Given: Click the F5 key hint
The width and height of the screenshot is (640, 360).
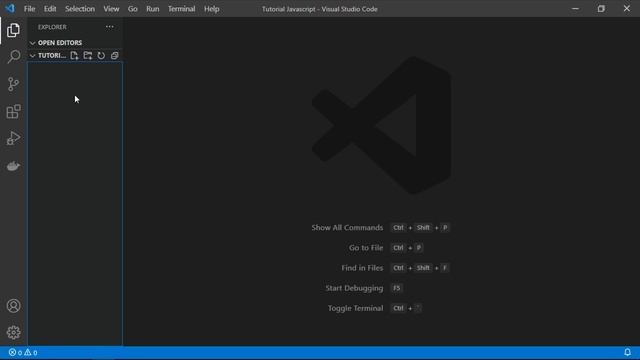Looking at the screenshot, I should point(396,288).
